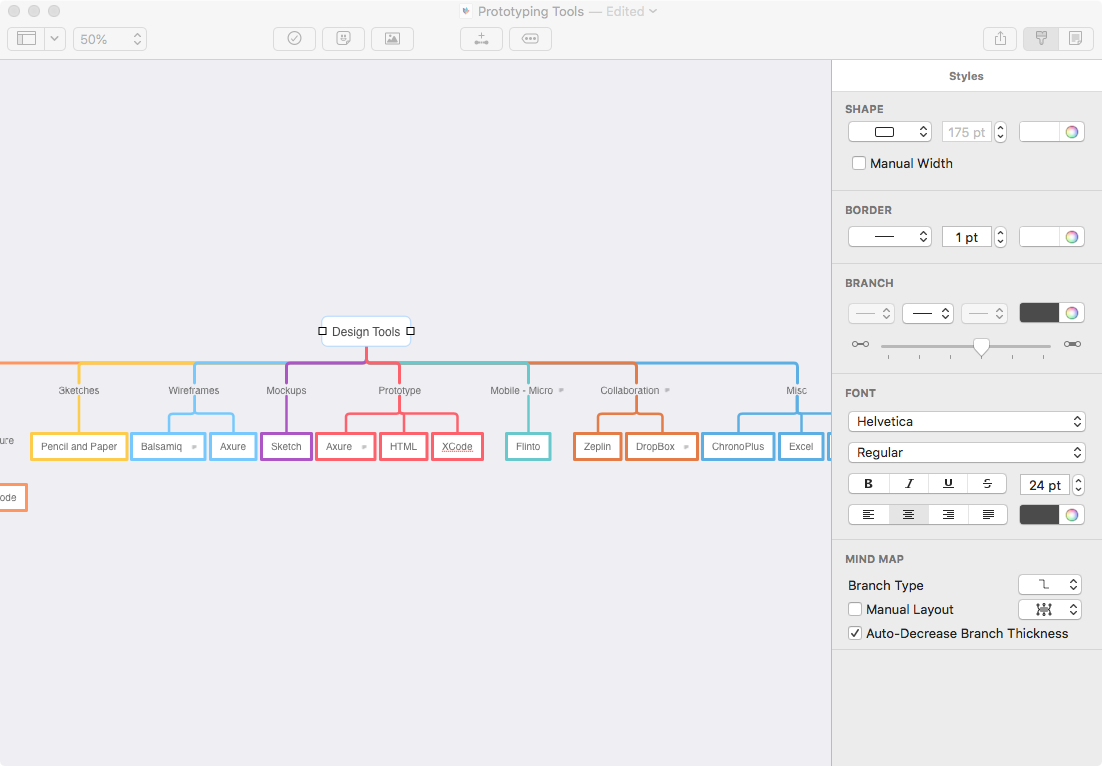The image size is (1102, 766).
Task: Toggle bold text formatting
Action: tap(869, 483)
